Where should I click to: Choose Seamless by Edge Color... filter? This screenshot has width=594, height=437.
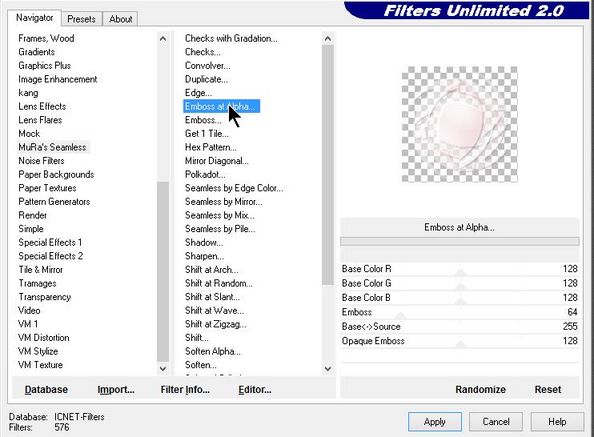coord(234,188)
